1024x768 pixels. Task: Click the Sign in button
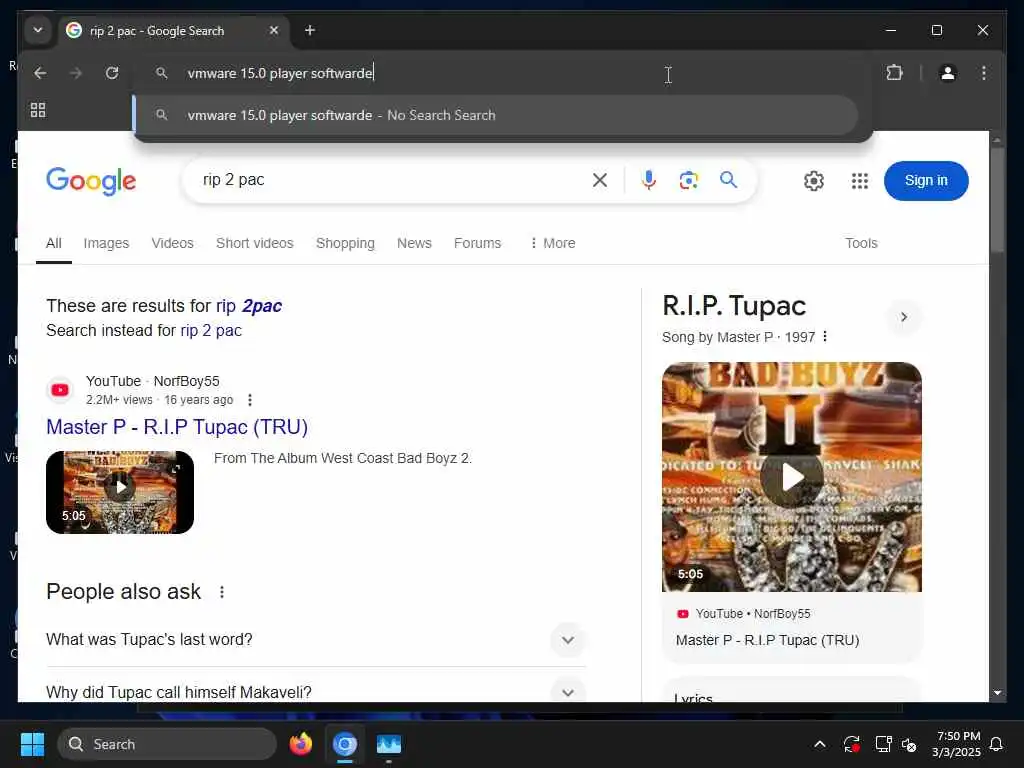click(925, 181)
